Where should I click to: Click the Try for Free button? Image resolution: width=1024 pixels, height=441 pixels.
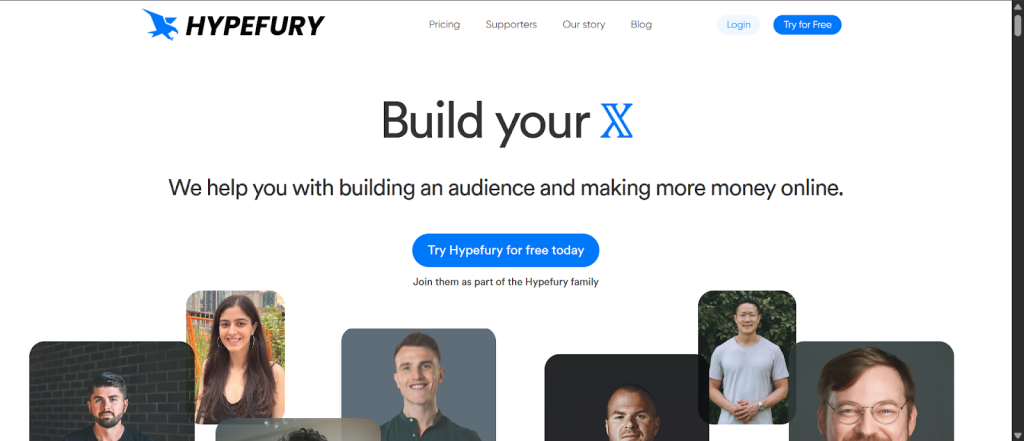pos(807,25)
